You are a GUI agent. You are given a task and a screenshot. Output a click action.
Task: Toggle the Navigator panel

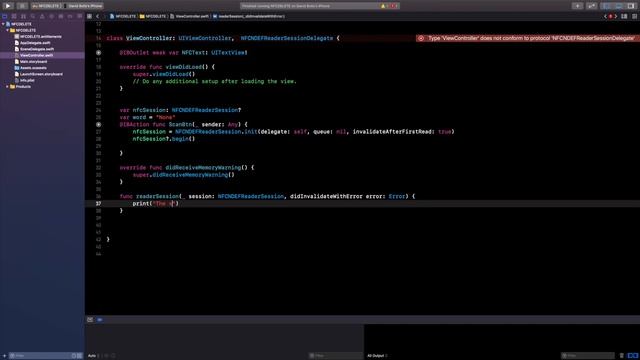(607, 6)
